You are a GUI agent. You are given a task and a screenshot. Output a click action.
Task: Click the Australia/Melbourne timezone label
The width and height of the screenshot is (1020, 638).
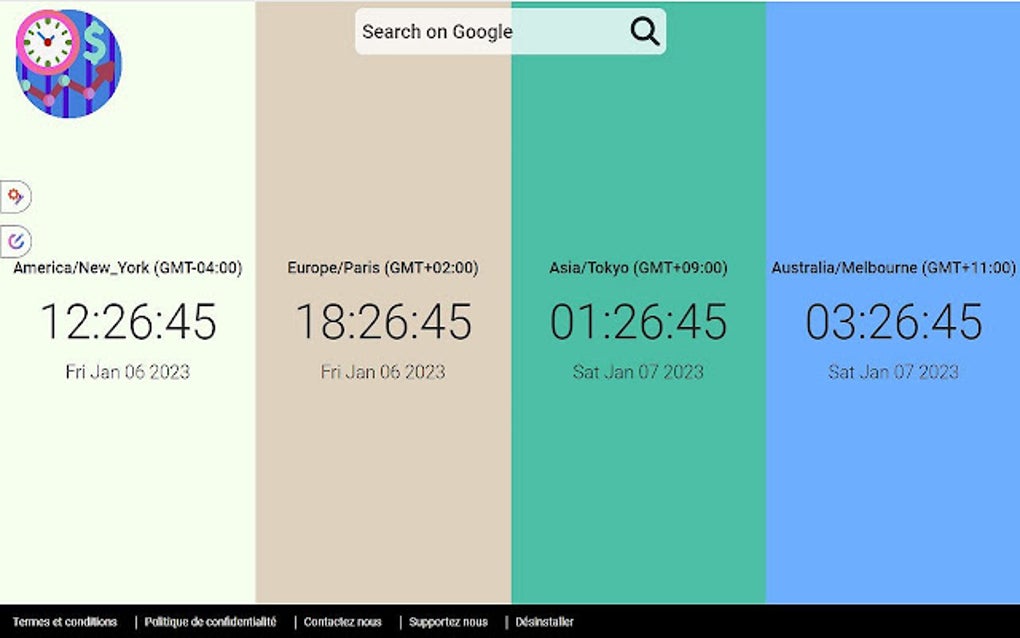(x=893, y=268)
